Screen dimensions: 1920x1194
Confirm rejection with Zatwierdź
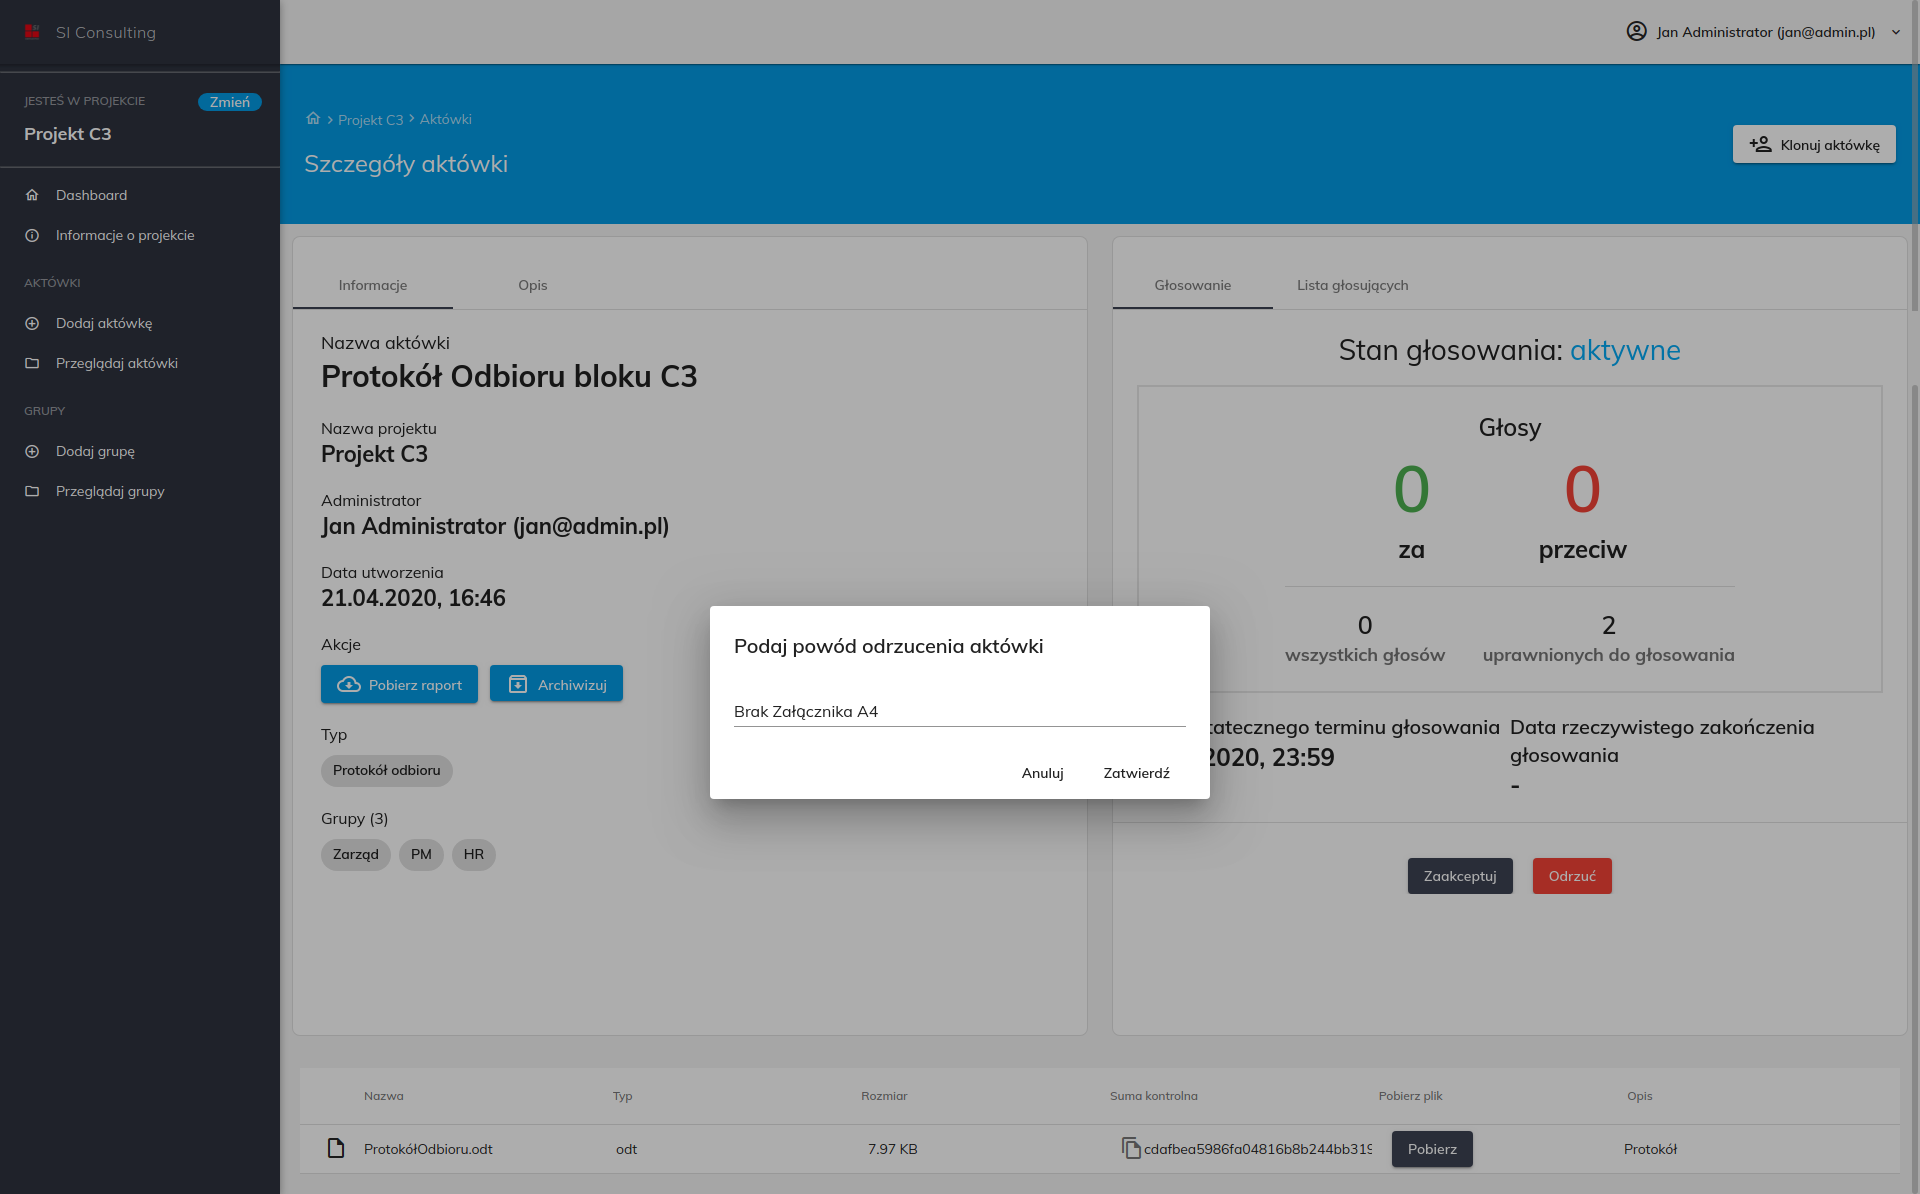coord(1136,773)
